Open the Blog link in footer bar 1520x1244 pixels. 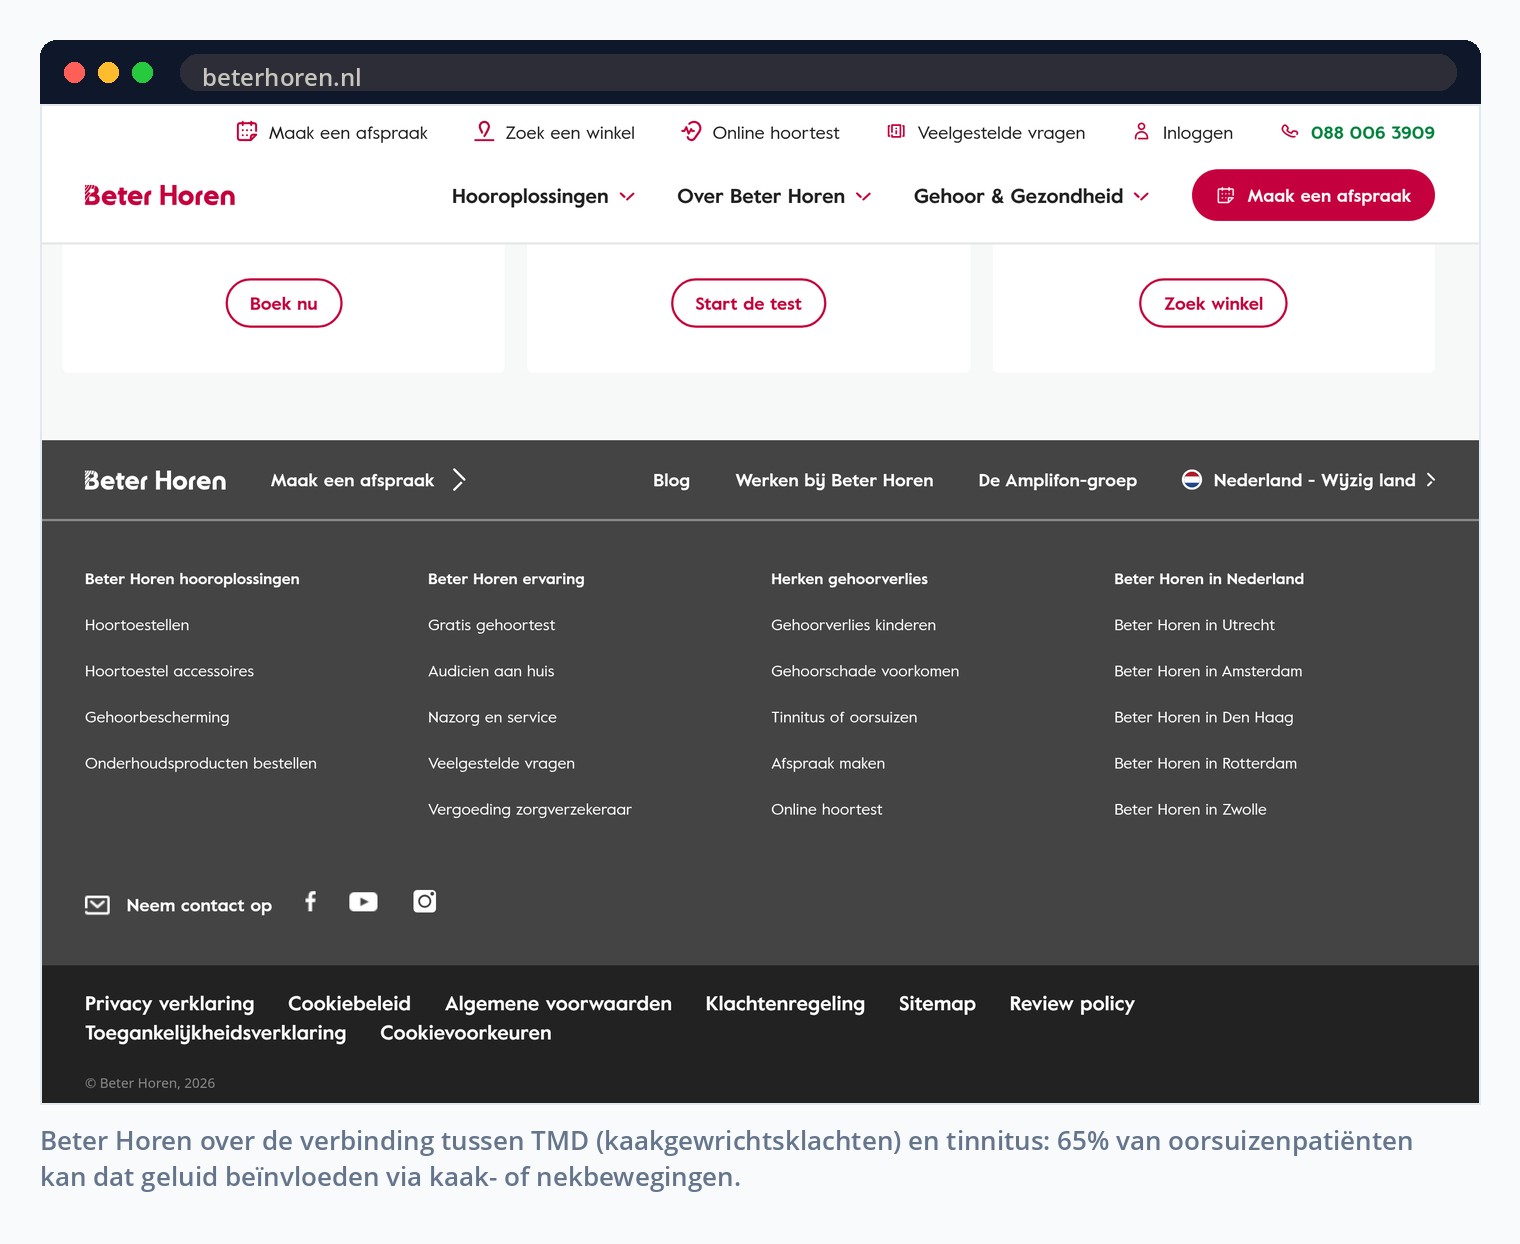(671, 480)
